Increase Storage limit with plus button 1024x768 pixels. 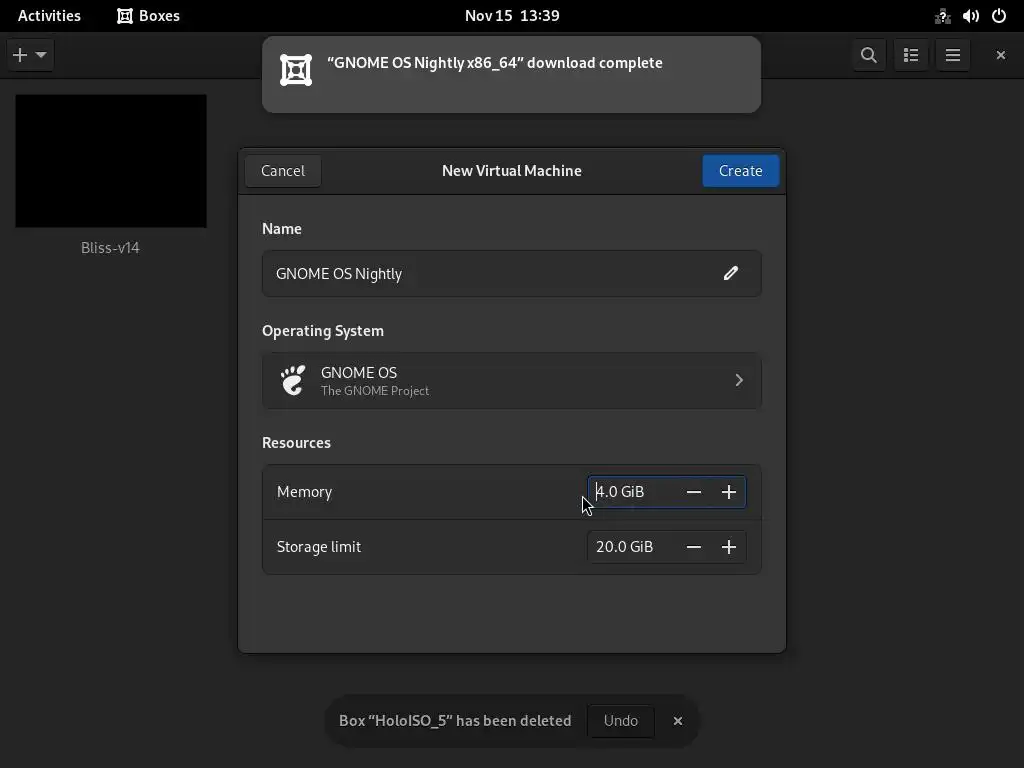tap(729, 547)
